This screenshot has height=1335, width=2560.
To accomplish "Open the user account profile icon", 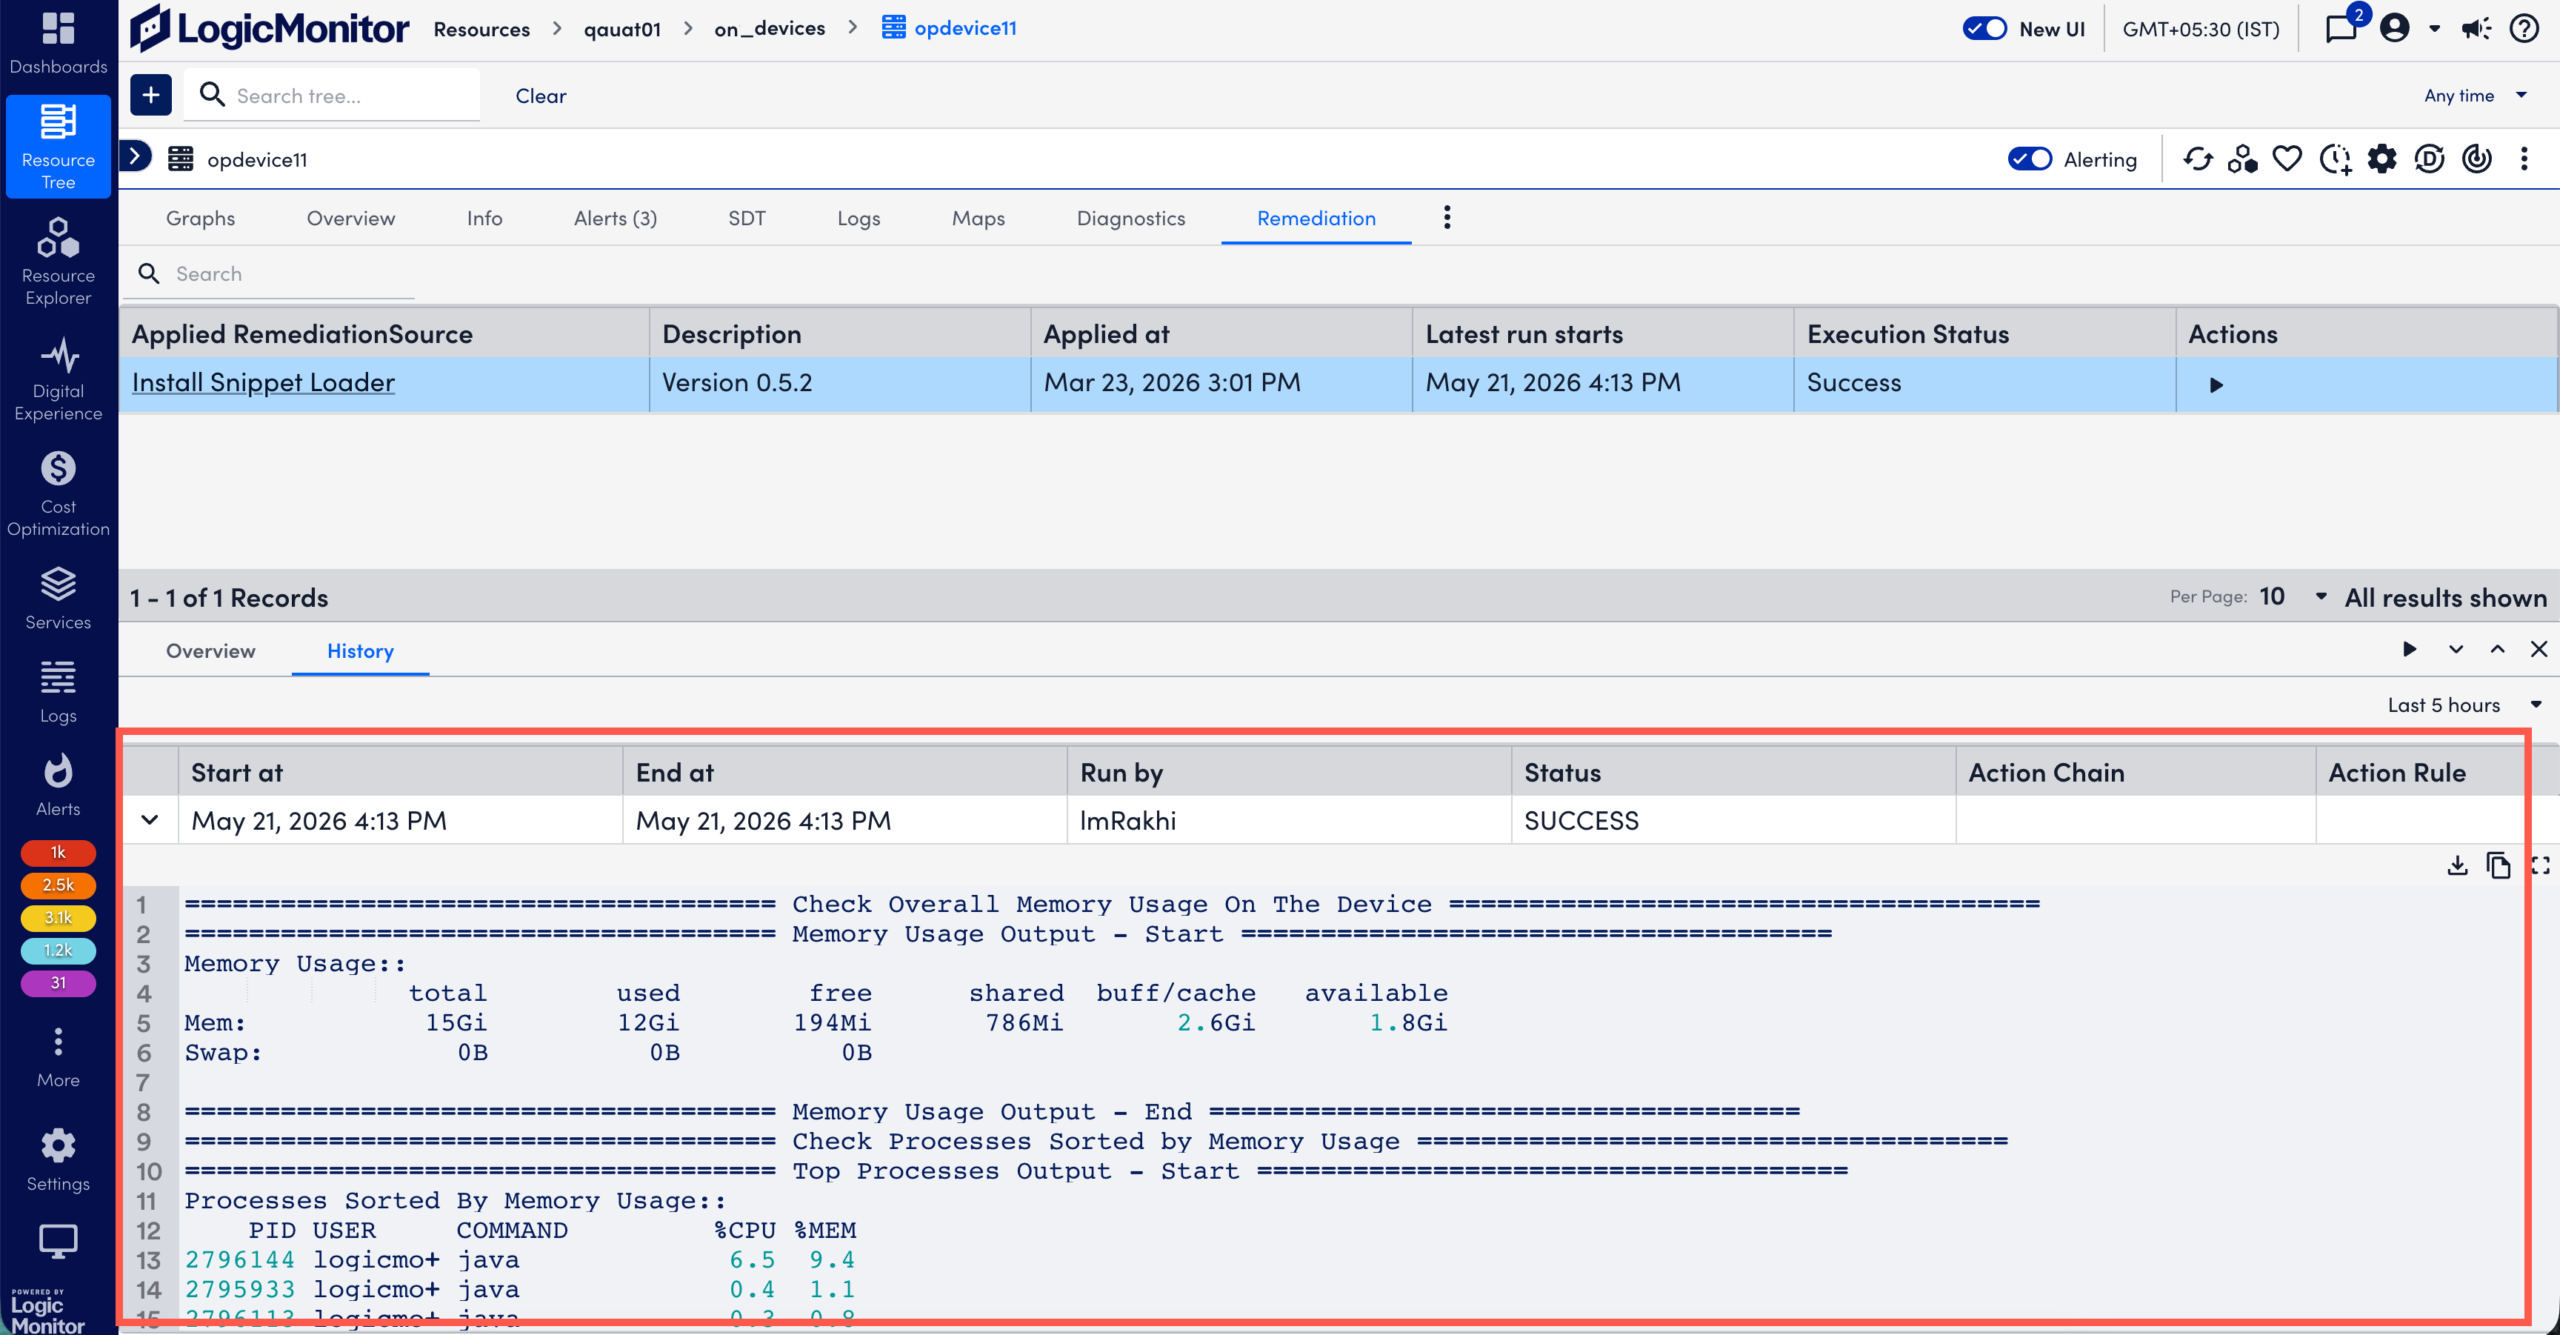I will tap(2394, 28).
